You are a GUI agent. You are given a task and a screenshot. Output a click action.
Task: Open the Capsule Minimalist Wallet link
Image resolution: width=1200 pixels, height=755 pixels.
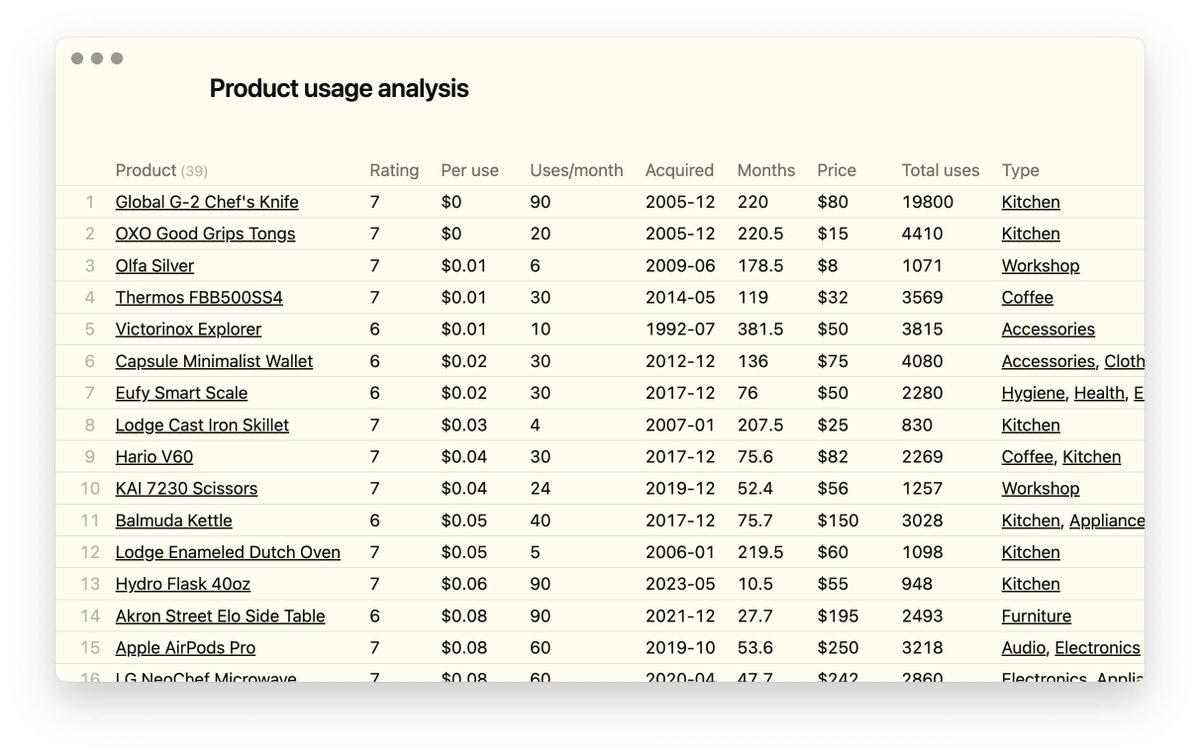(214, 362)
